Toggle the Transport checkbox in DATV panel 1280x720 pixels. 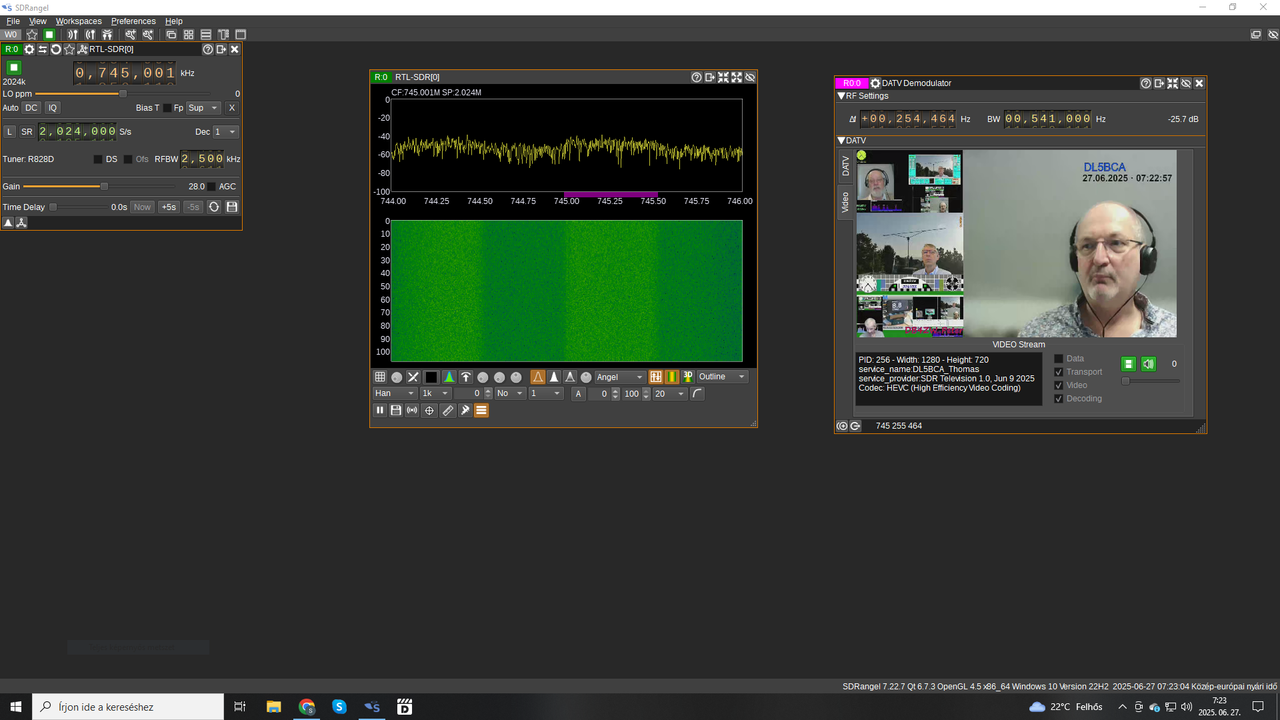point(1059,372)
